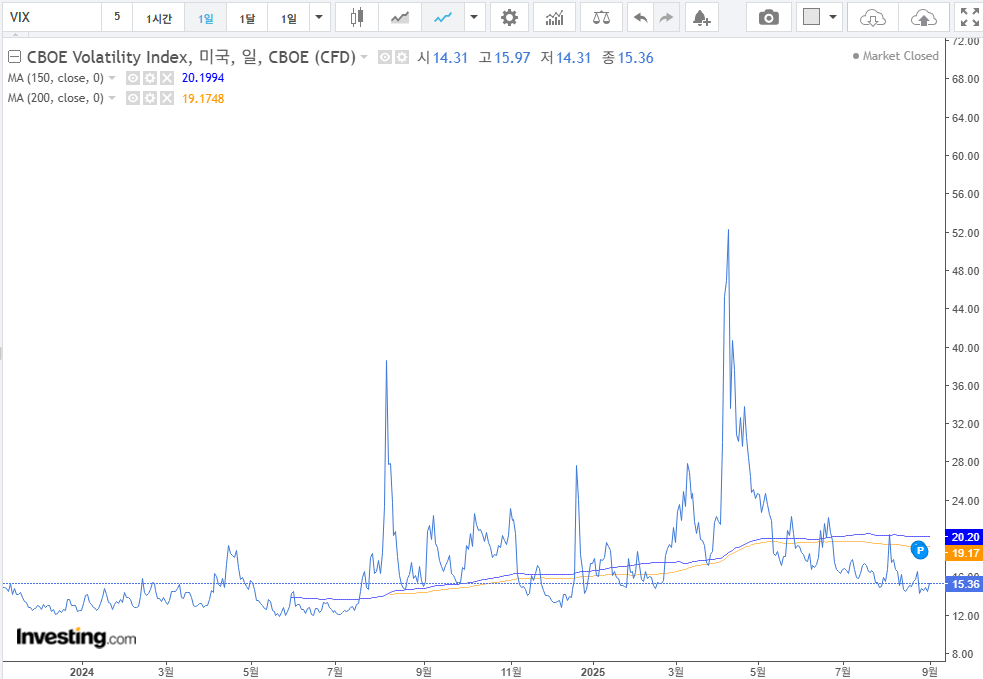This screenshot has height=679, width=983.
Task: Click the Market Closed status label
Action: click(x=895, y=56)
